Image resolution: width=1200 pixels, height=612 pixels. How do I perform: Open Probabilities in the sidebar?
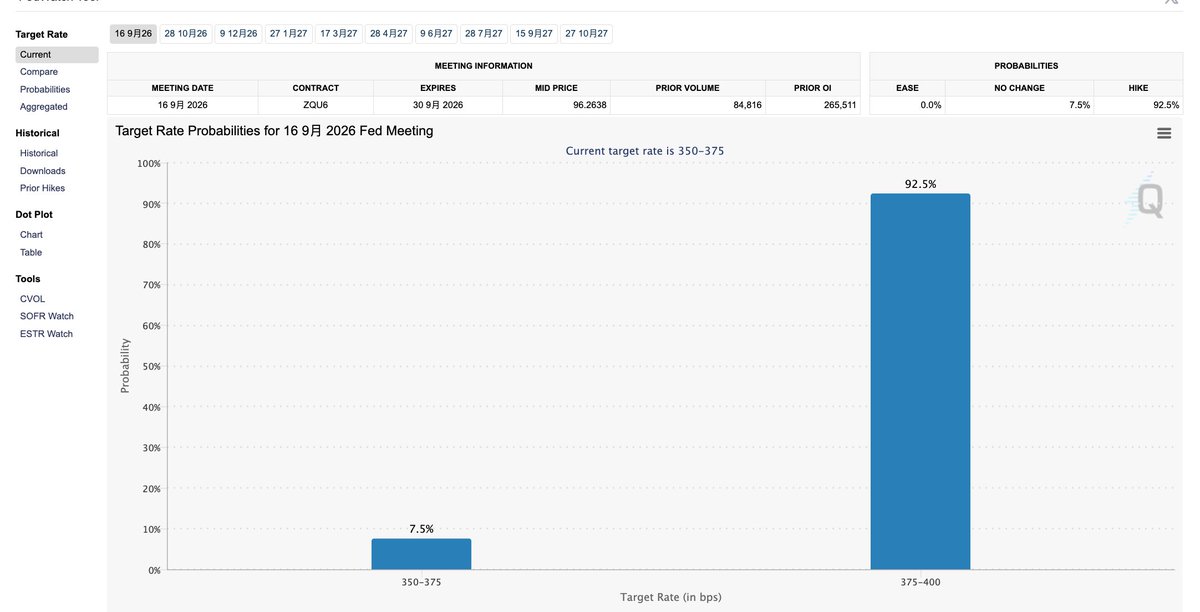click(x=45, y=89)
